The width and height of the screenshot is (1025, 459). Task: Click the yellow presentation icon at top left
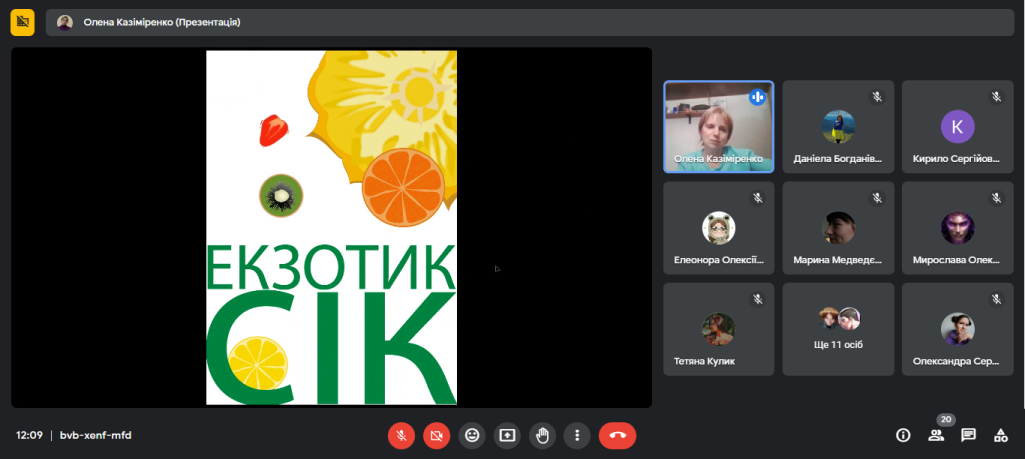pos(23,22)
